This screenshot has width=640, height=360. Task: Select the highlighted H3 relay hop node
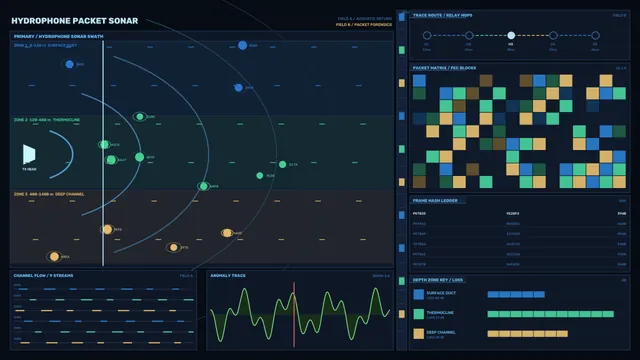point(511,36)
